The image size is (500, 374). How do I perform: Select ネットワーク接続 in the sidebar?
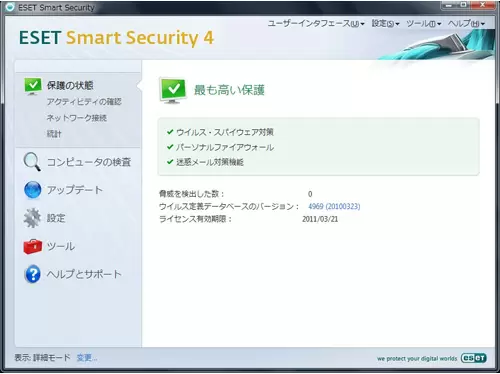coord(77,118)
